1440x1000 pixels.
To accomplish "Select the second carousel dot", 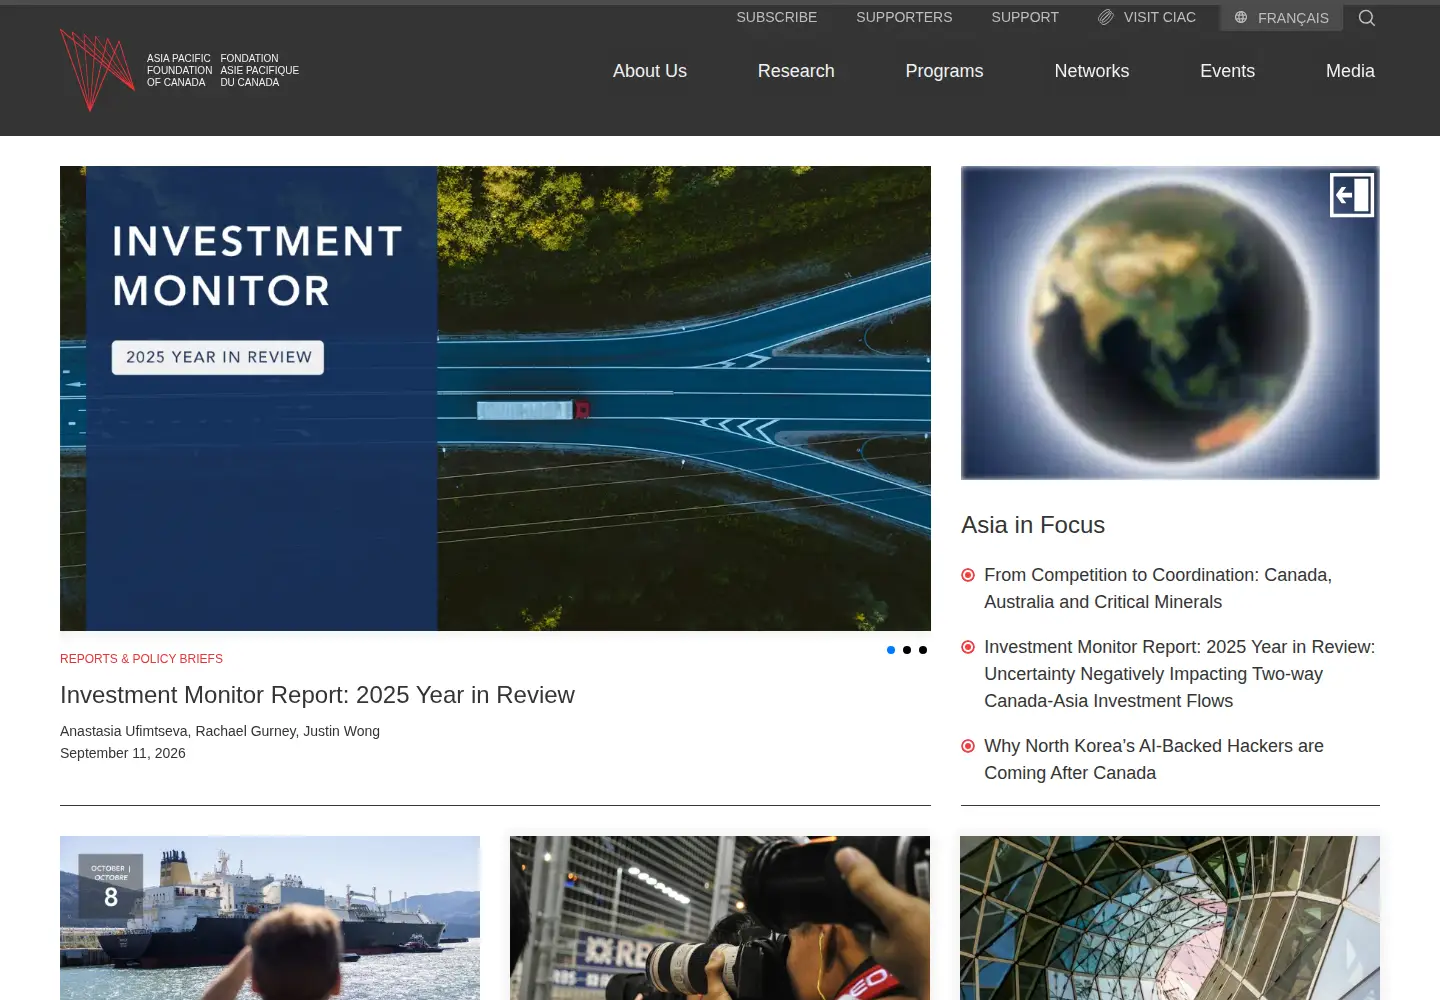I will (907, 650).
